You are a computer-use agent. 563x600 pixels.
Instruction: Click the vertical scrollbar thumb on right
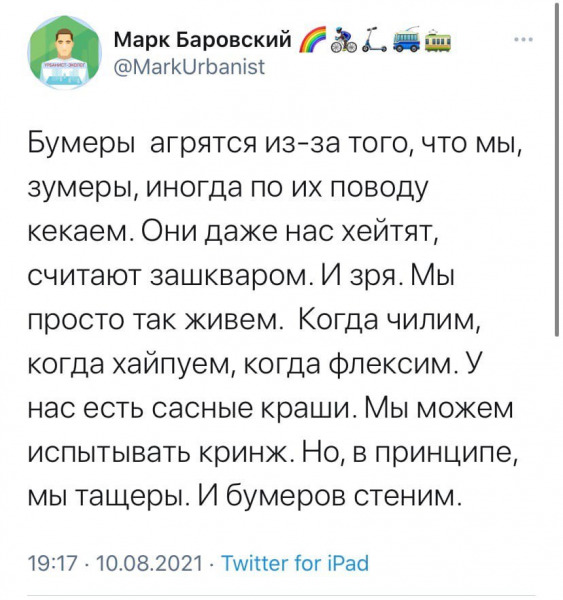point(557,168)
